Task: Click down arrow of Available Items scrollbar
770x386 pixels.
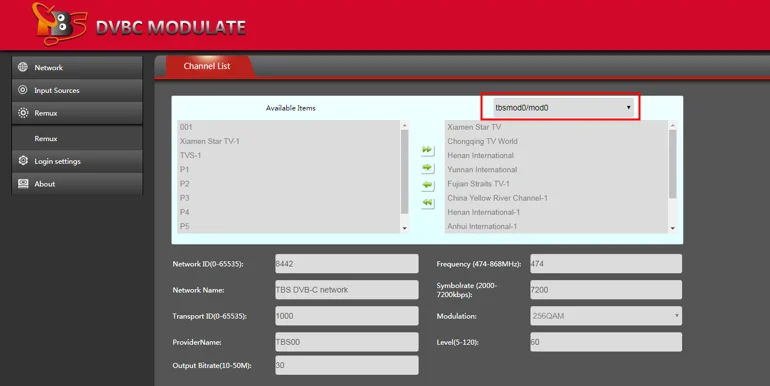Action: [x=405, y=228]
